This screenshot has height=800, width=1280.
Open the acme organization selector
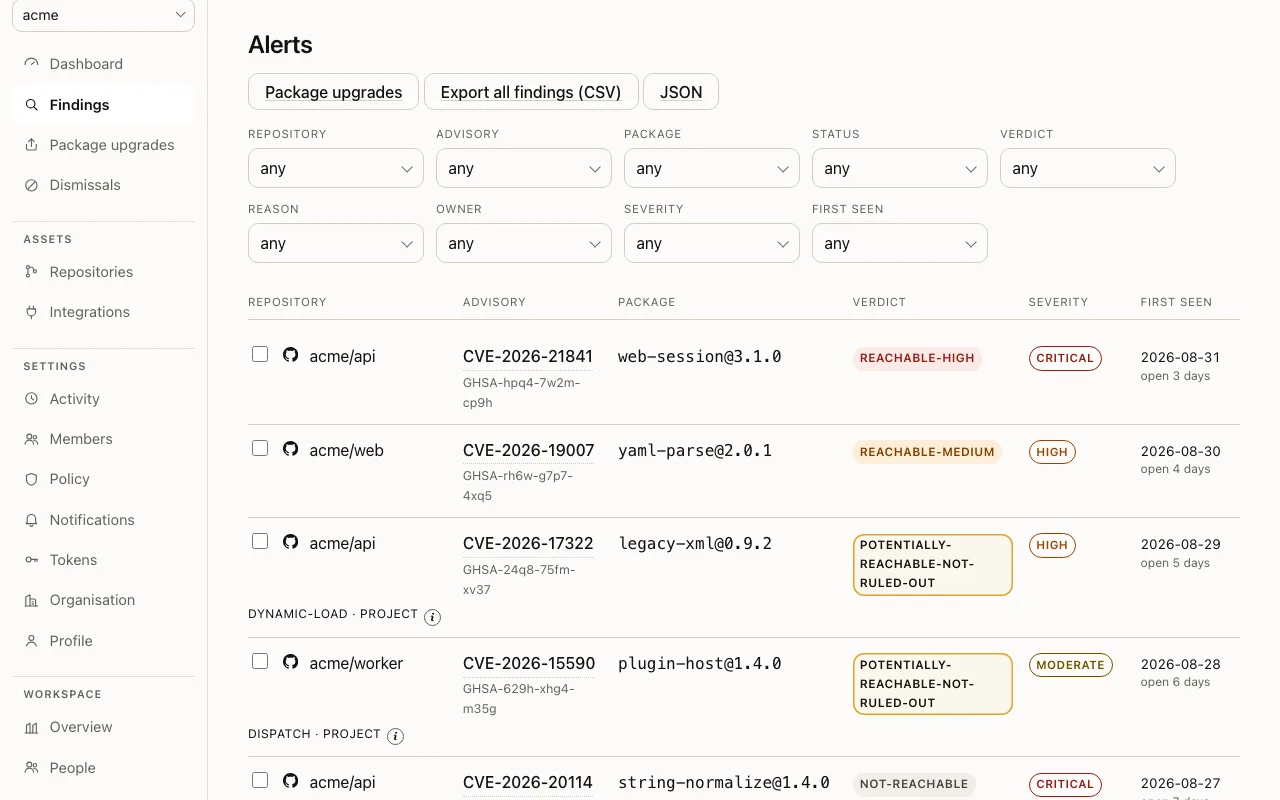pyautogui.click(x=103, y=15)
